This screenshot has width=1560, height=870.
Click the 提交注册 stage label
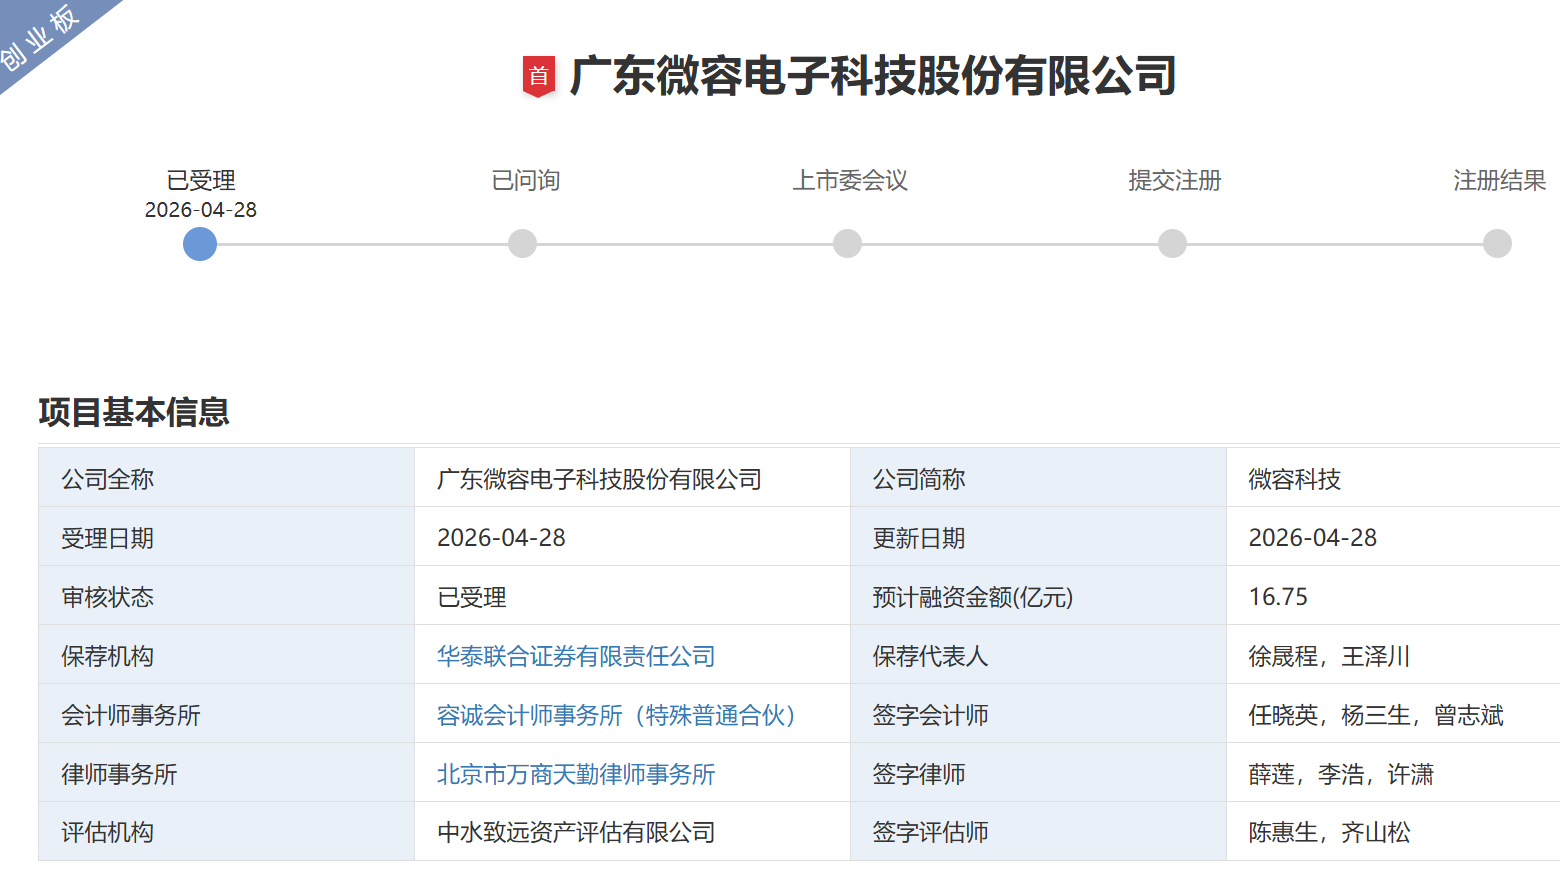1175,181
